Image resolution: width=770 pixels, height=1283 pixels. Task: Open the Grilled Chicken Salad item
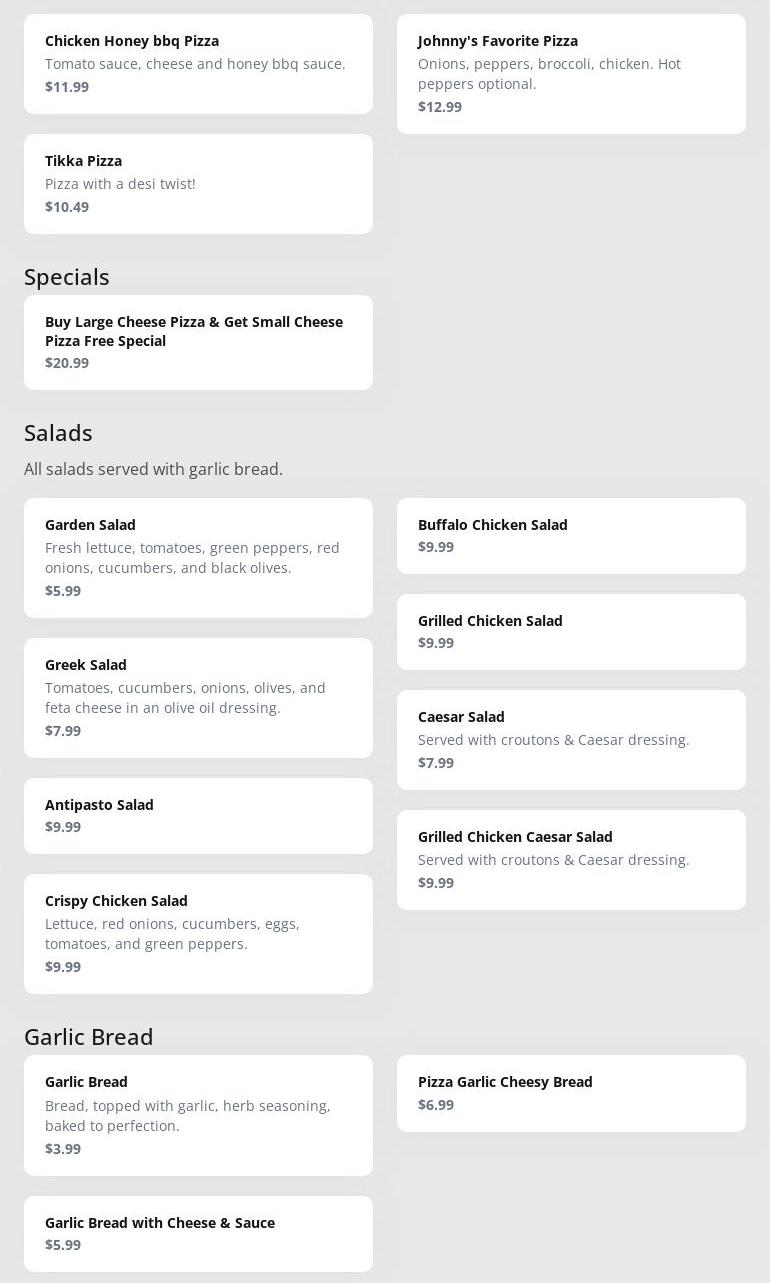point(571,632)
